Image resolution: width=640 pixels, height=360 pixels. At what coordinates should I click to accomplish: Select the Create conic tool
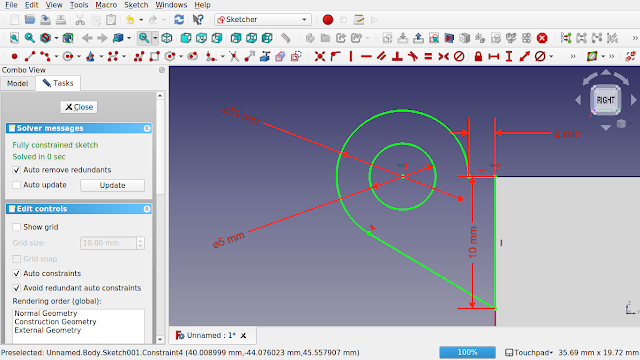(x=90, y=56)
